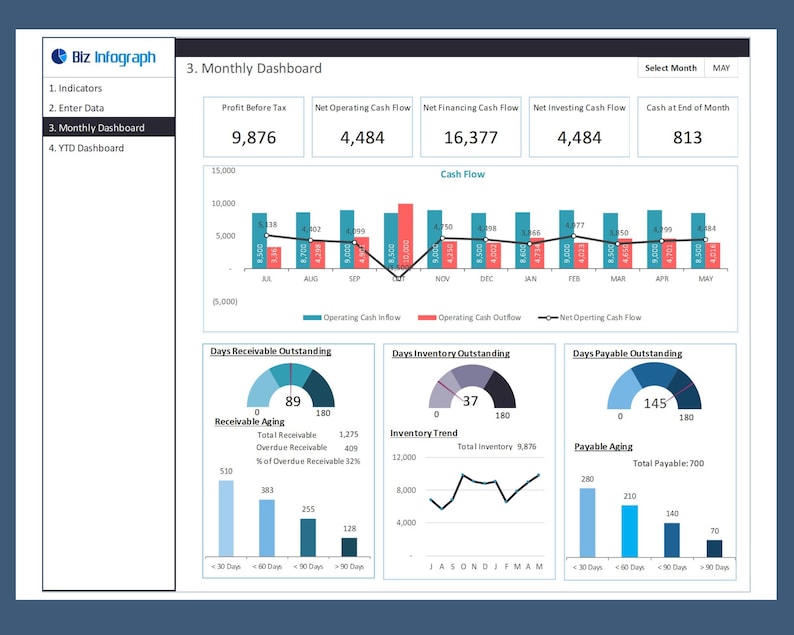Select Net Financing Cash Flow value 16,377

point(470,137)
